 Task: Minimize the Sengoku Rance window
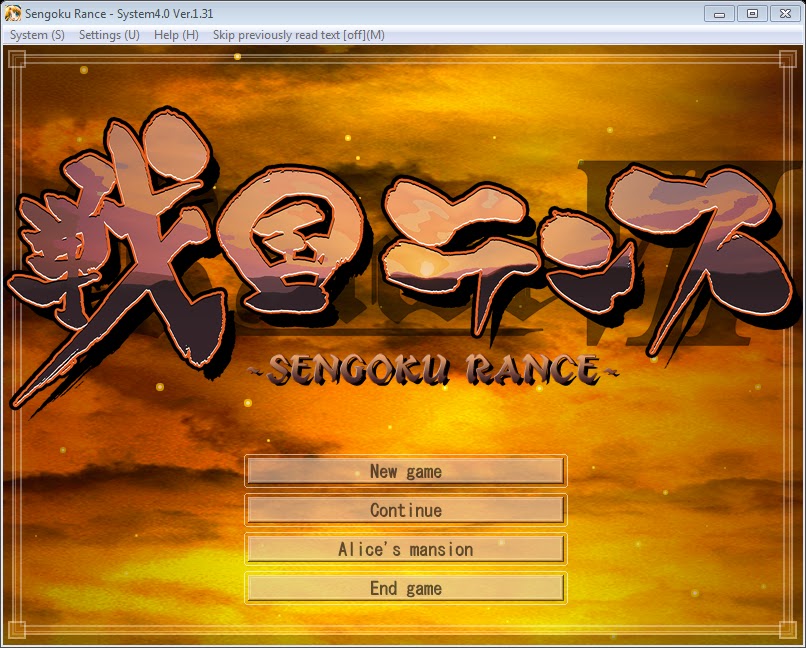pyautogui.click(x=718, y=14)
